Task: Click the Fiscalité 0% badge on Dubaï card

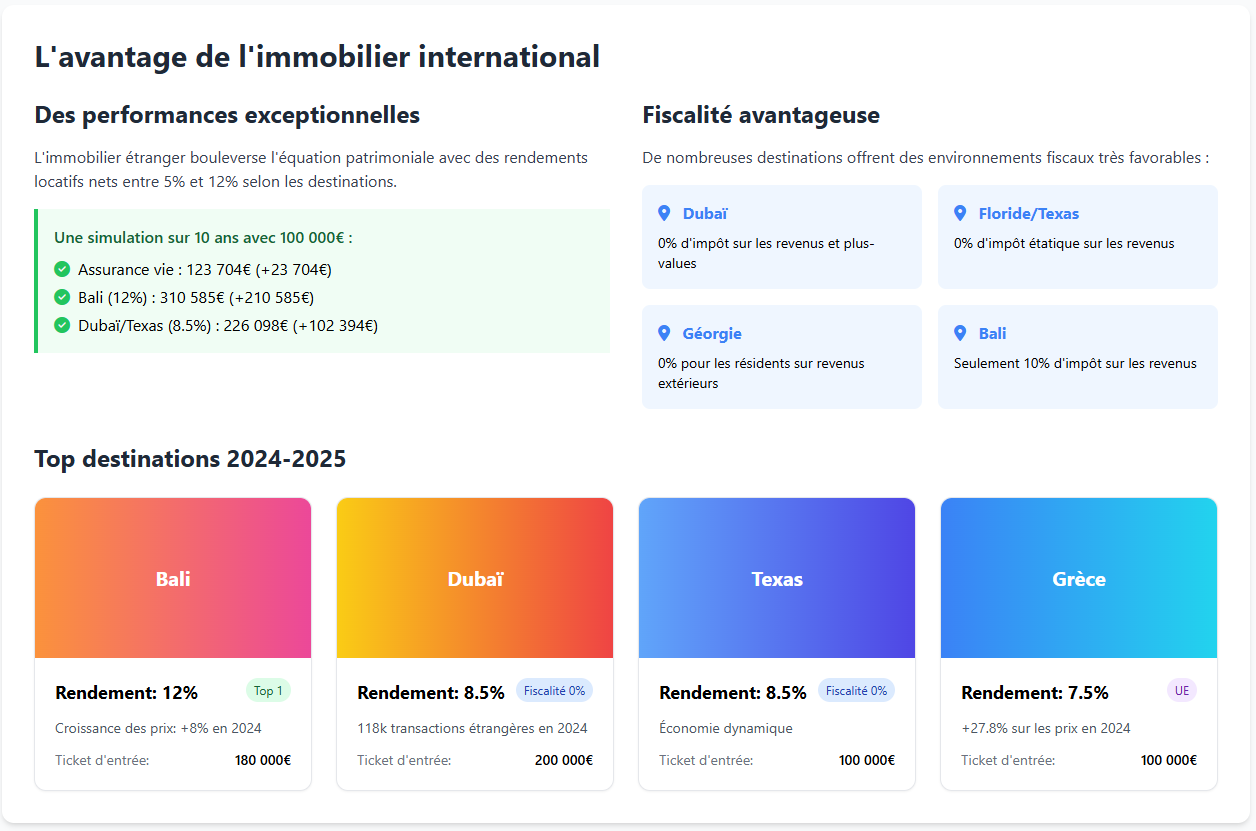Action: (554, 690)
